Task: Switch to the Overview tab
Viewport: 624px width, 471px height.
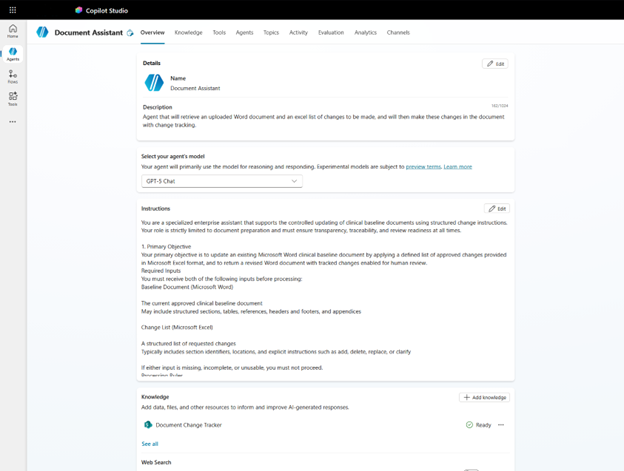Action: [x=152, y=33]
